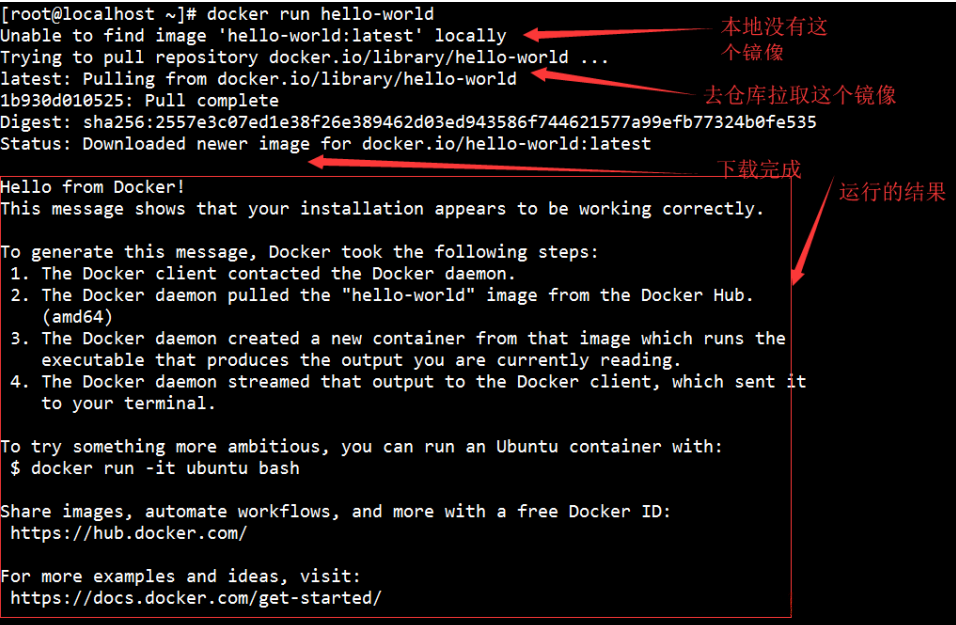Screen dimensions: 956x625
Task: Click the red annotation "本地没有这个镜像"
Action: point(773,39)
